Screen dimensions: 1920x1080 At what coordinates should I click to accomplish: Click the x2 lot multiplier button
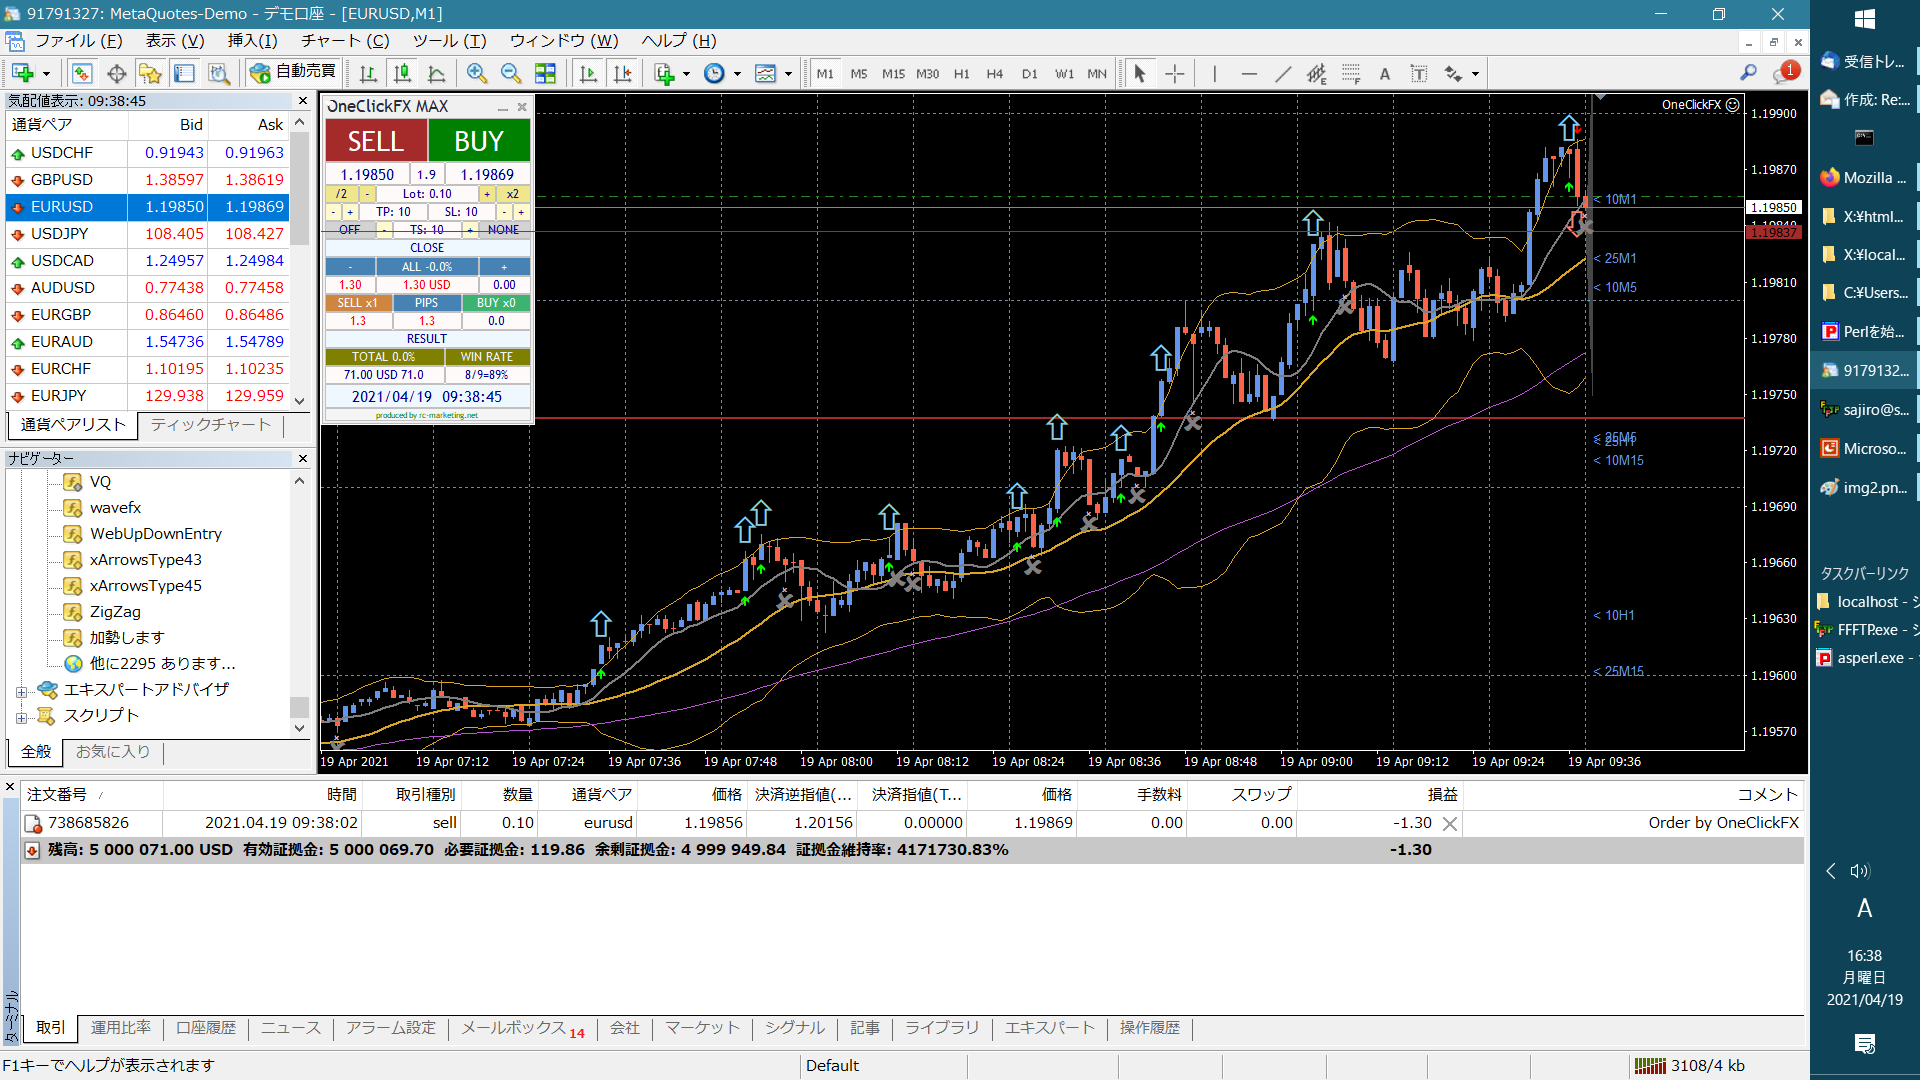tap(512, 194)
